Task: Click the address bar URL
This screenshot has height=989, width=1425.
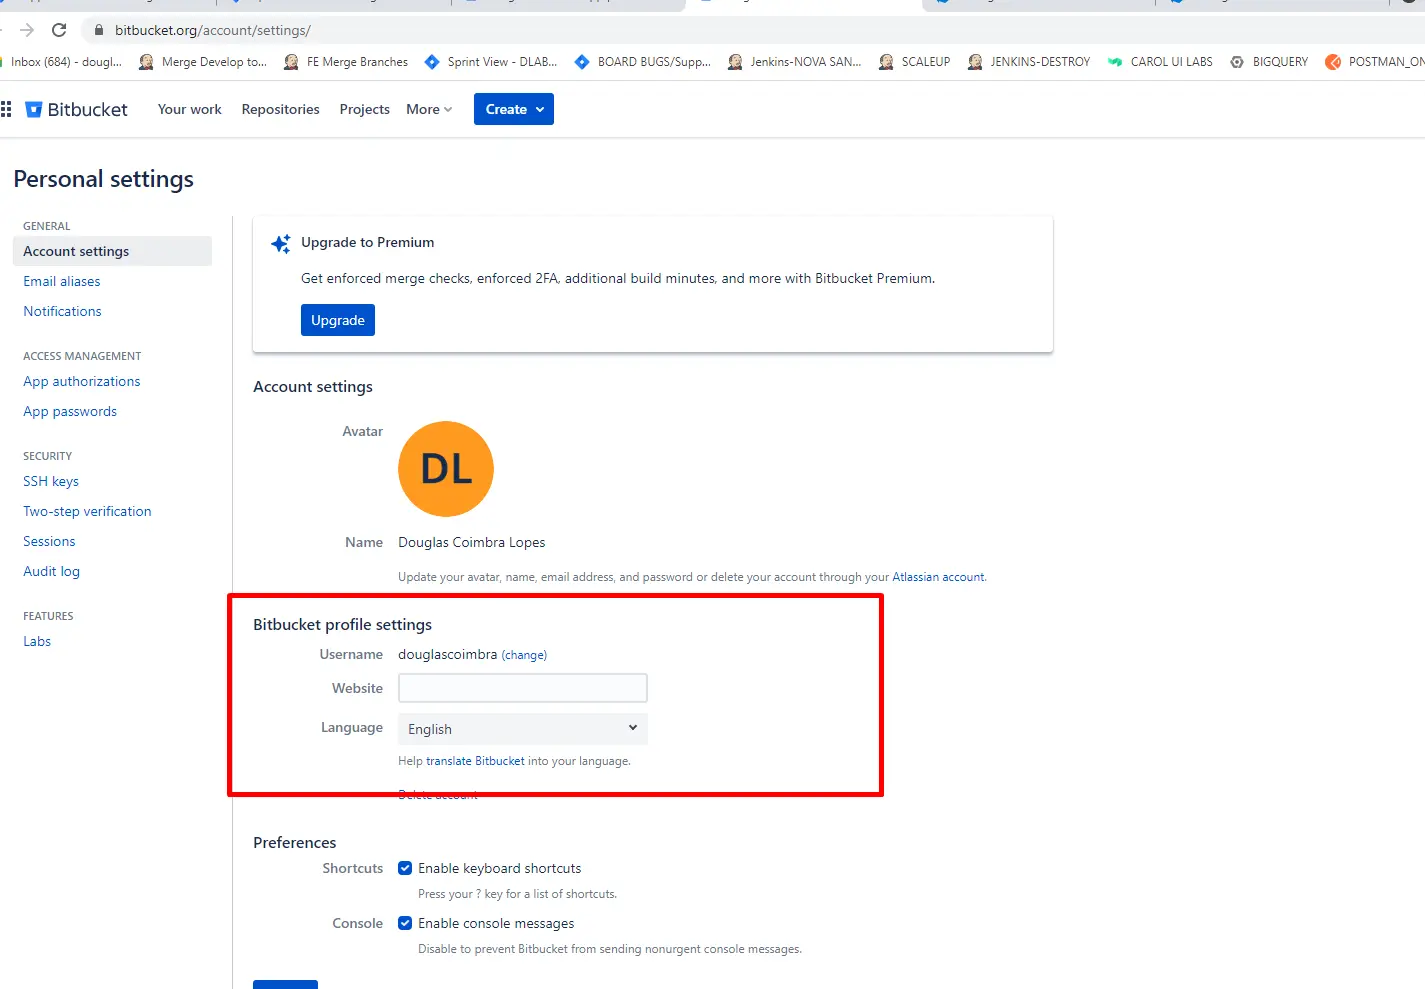Action: click(213, 30)
